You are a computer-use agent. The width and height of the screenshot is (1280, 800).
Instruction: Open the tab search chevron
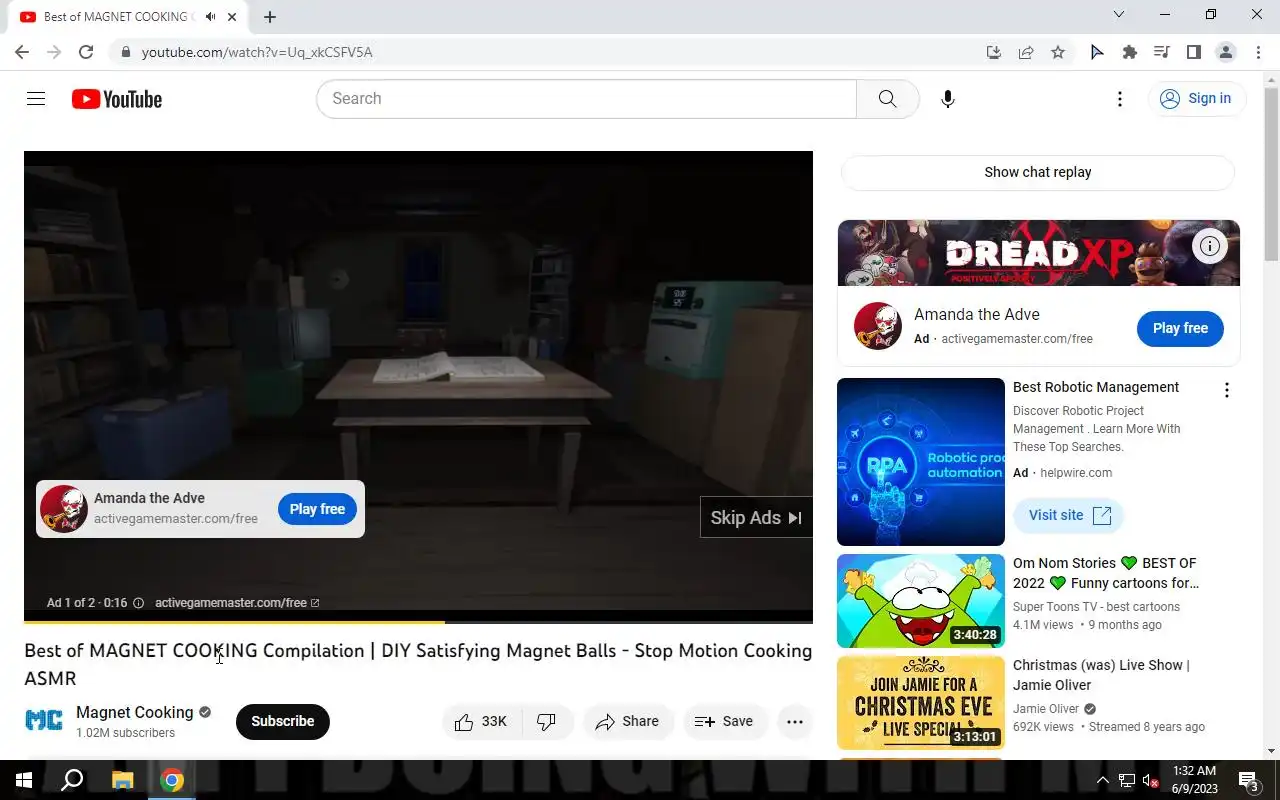click(x=1119, y=14)
